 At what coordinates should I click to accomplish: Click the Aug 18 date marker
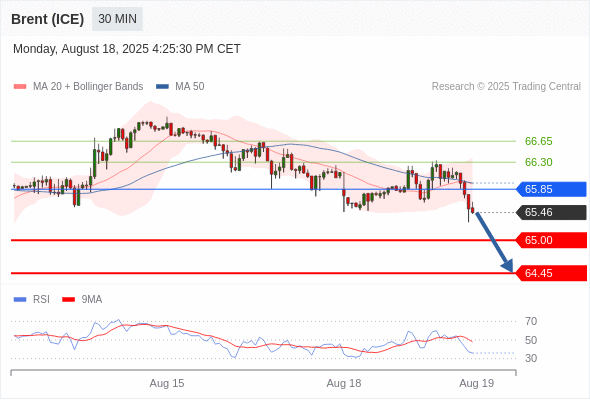[x=344, y=383]
